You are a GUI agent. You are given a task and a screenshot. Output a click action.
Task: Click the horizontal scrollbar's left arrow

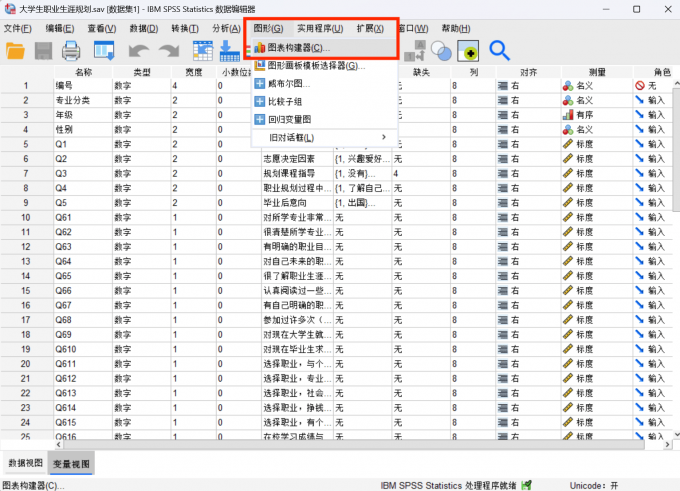pyautogui.click(x=59, y=444)
